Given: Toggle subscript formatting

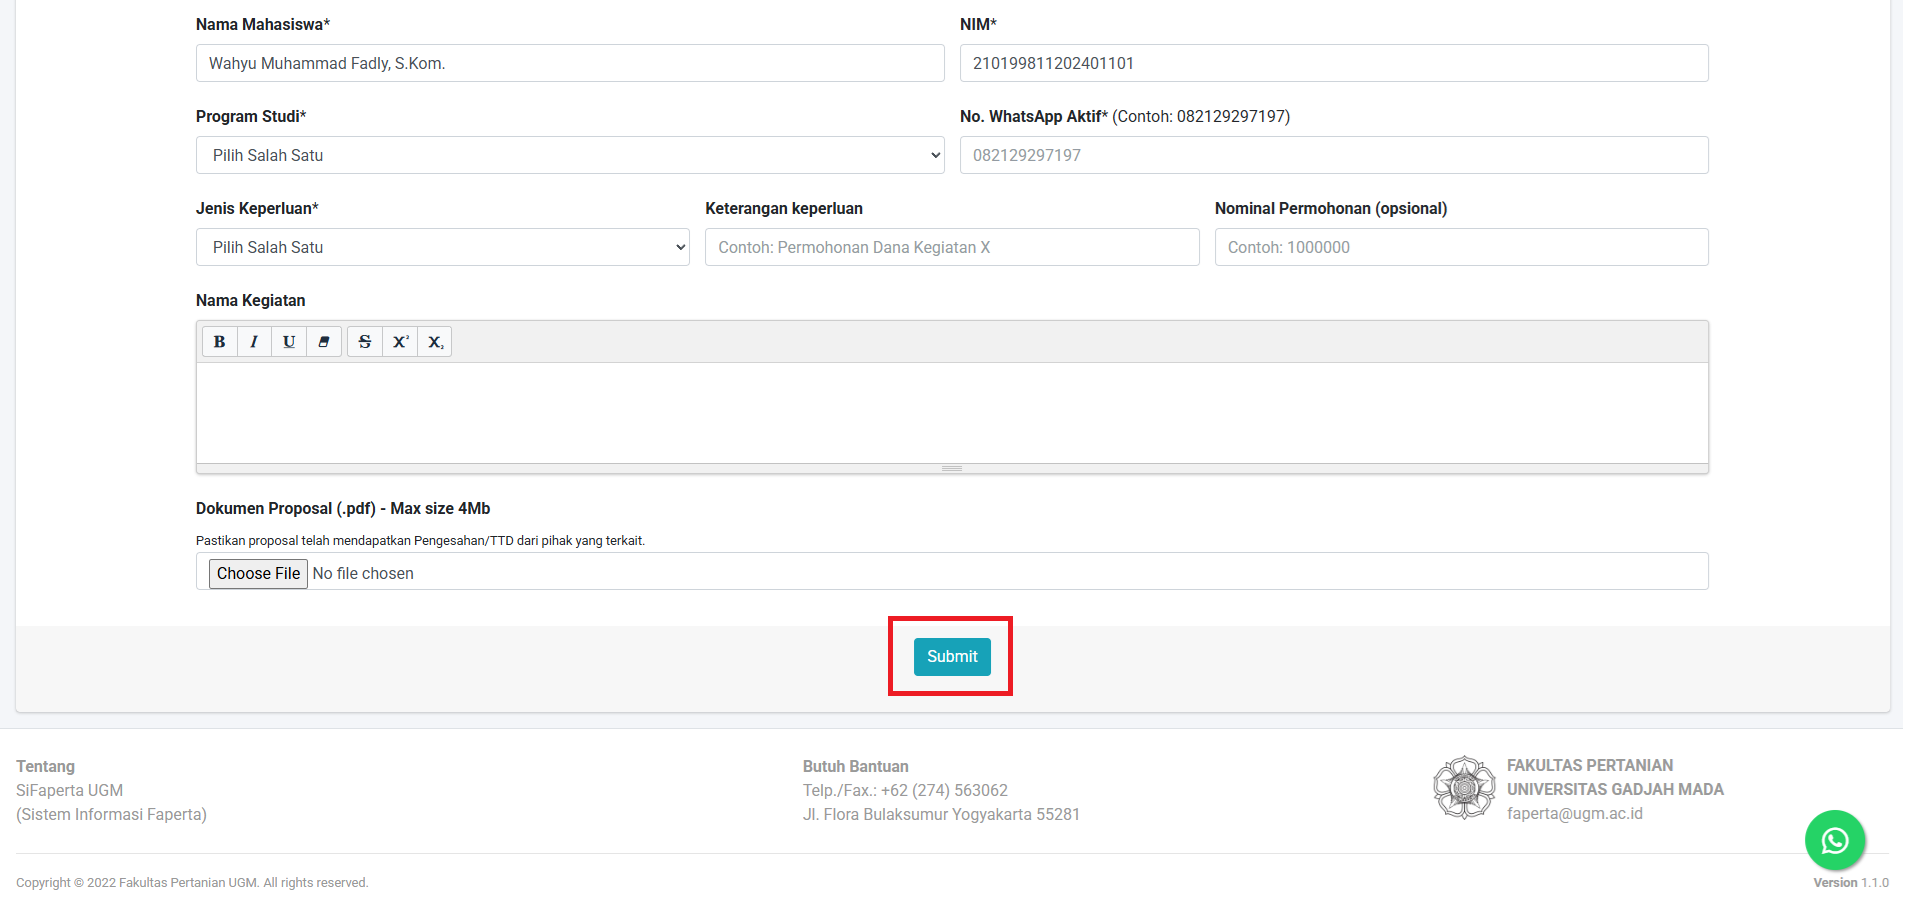Looking at the screenshot, I should [435, 342].
